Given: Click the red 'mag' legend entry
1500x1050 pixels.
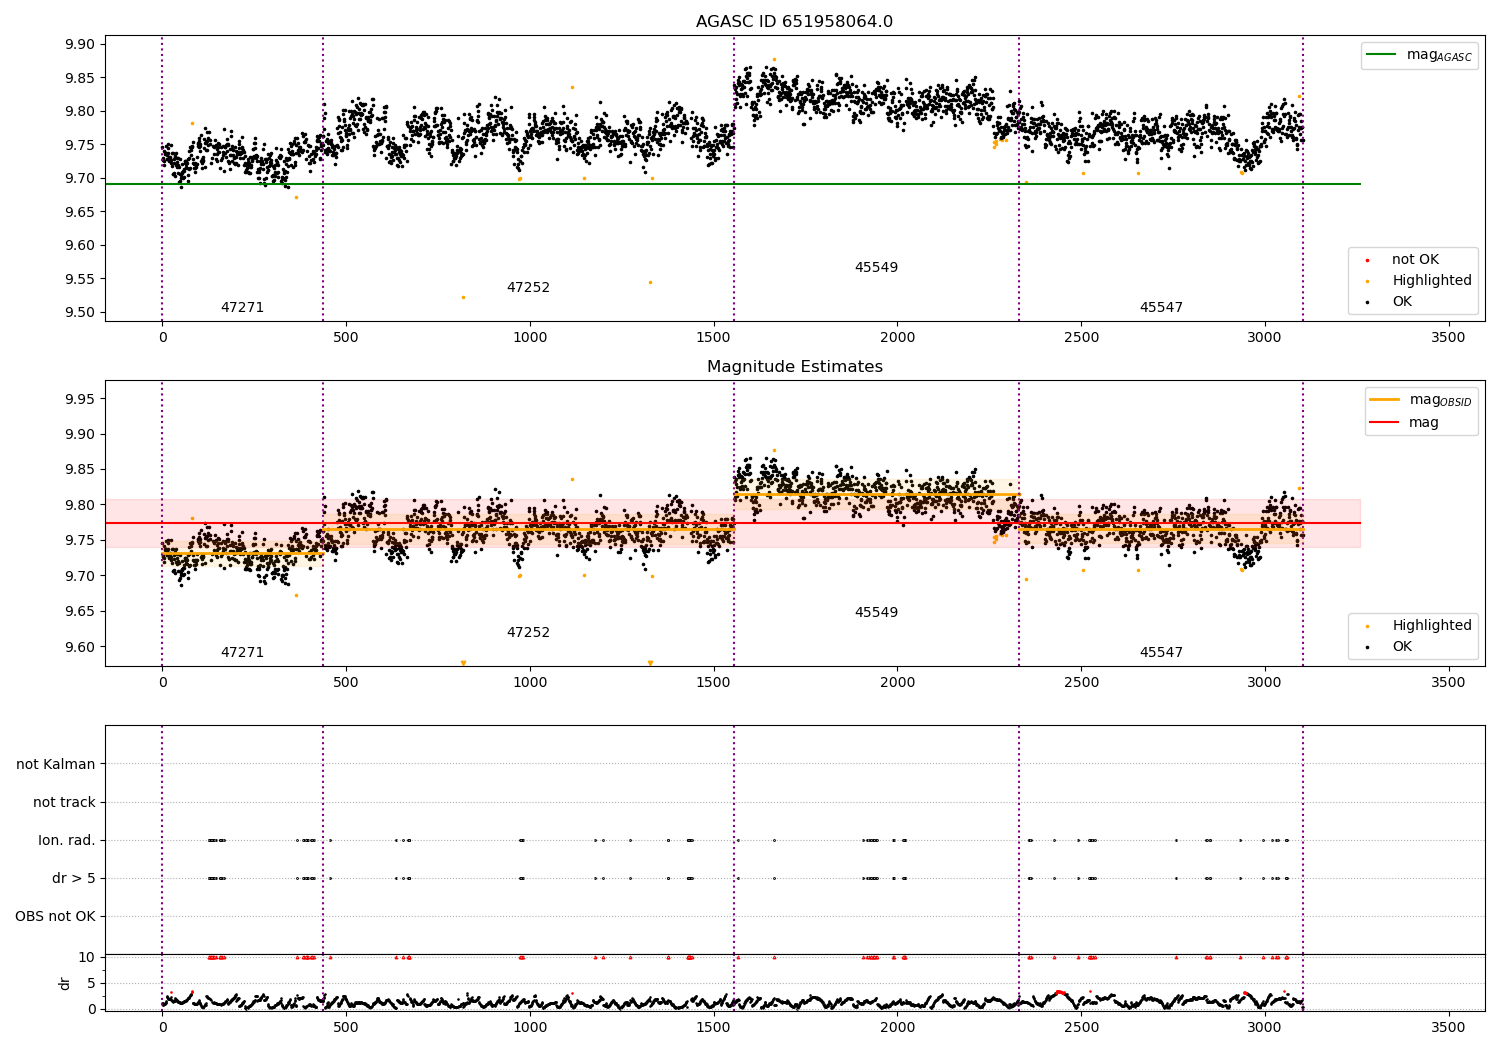Looking at the screenshot, I should pyautogui.click(x=1405, y=422).
